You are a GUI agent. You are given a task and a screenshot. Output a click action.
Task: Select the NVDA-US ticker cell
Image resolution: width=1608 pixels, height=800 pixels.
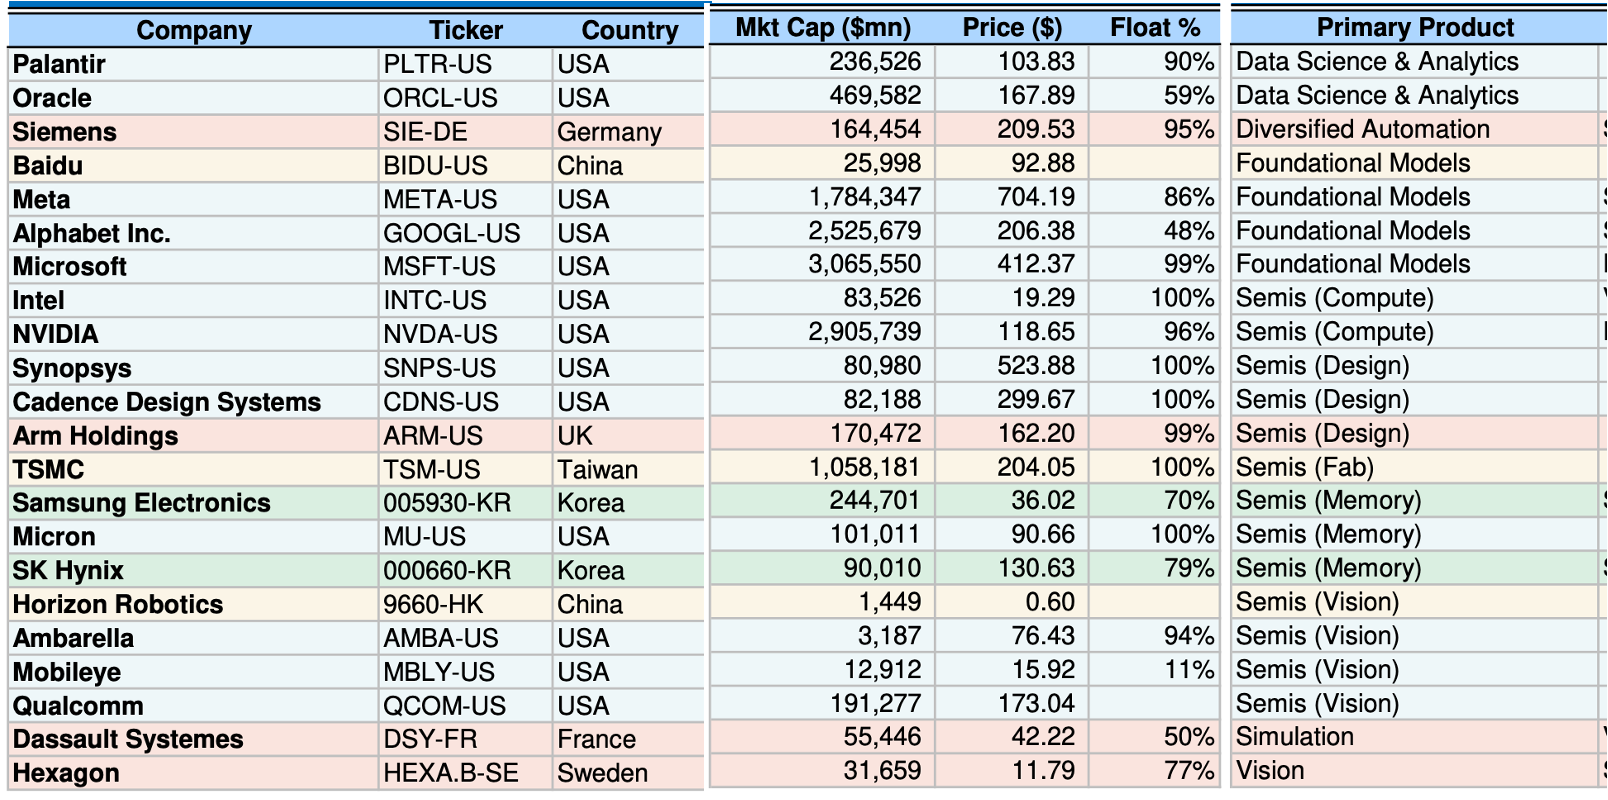(465, 335)
